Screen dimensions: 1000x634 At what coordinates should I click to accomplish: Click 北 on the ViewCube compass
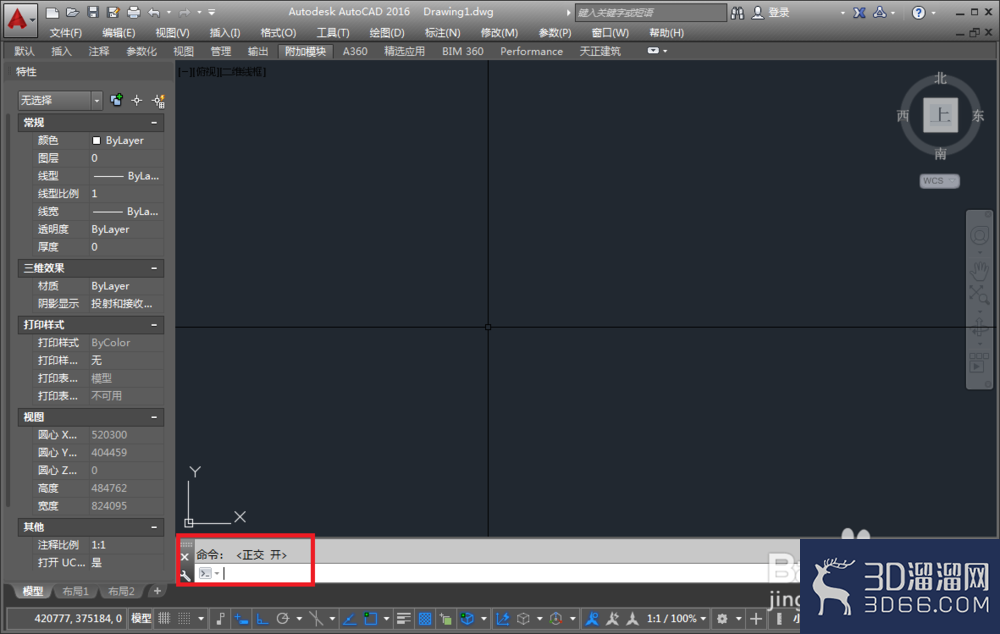941,78
